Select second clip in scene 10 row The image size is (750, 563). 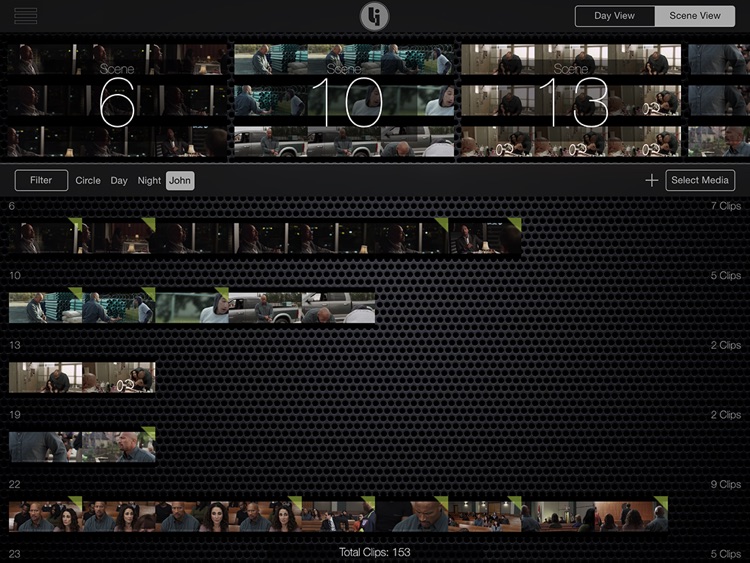coord(119,308)
